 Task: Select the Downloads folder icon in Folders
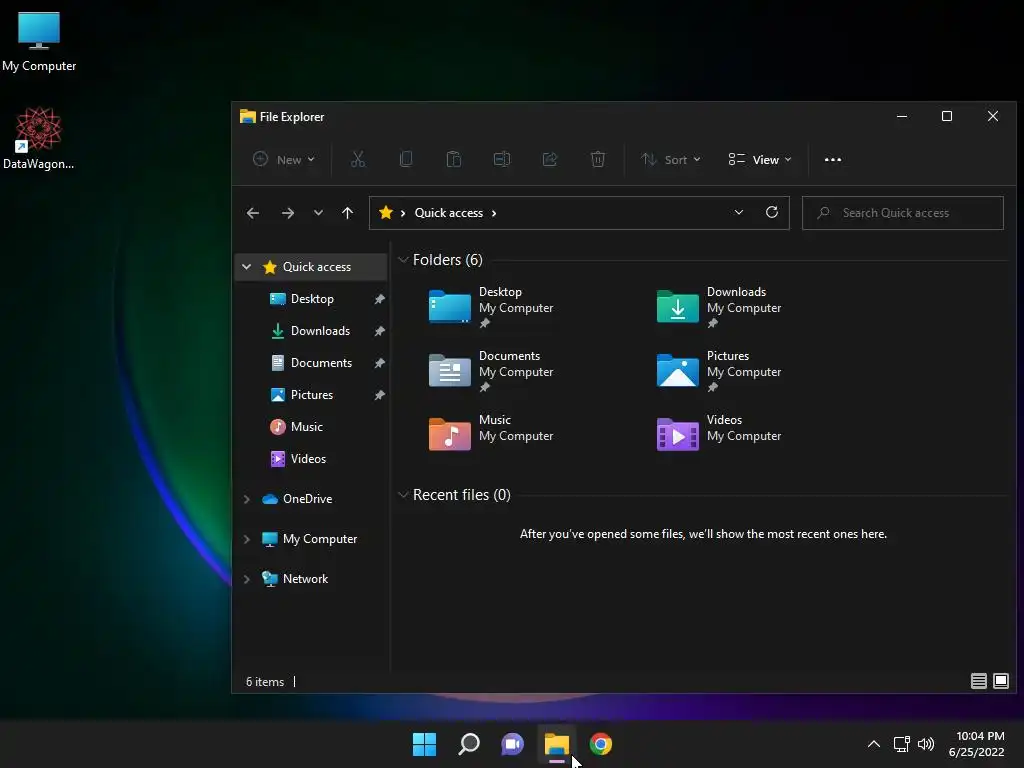pyautogui.click(x=677, y=306)
